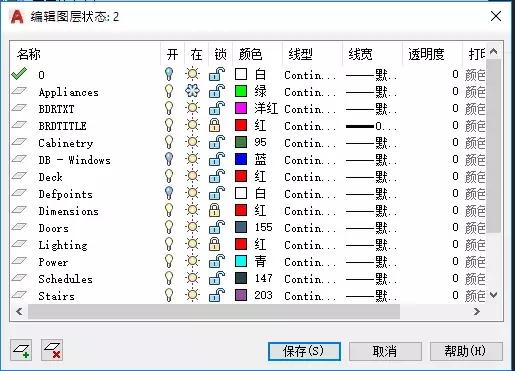Thaw the Appliances layer snowflake icon
Viewport: 515px width, 371px height.
click(192, 91)
